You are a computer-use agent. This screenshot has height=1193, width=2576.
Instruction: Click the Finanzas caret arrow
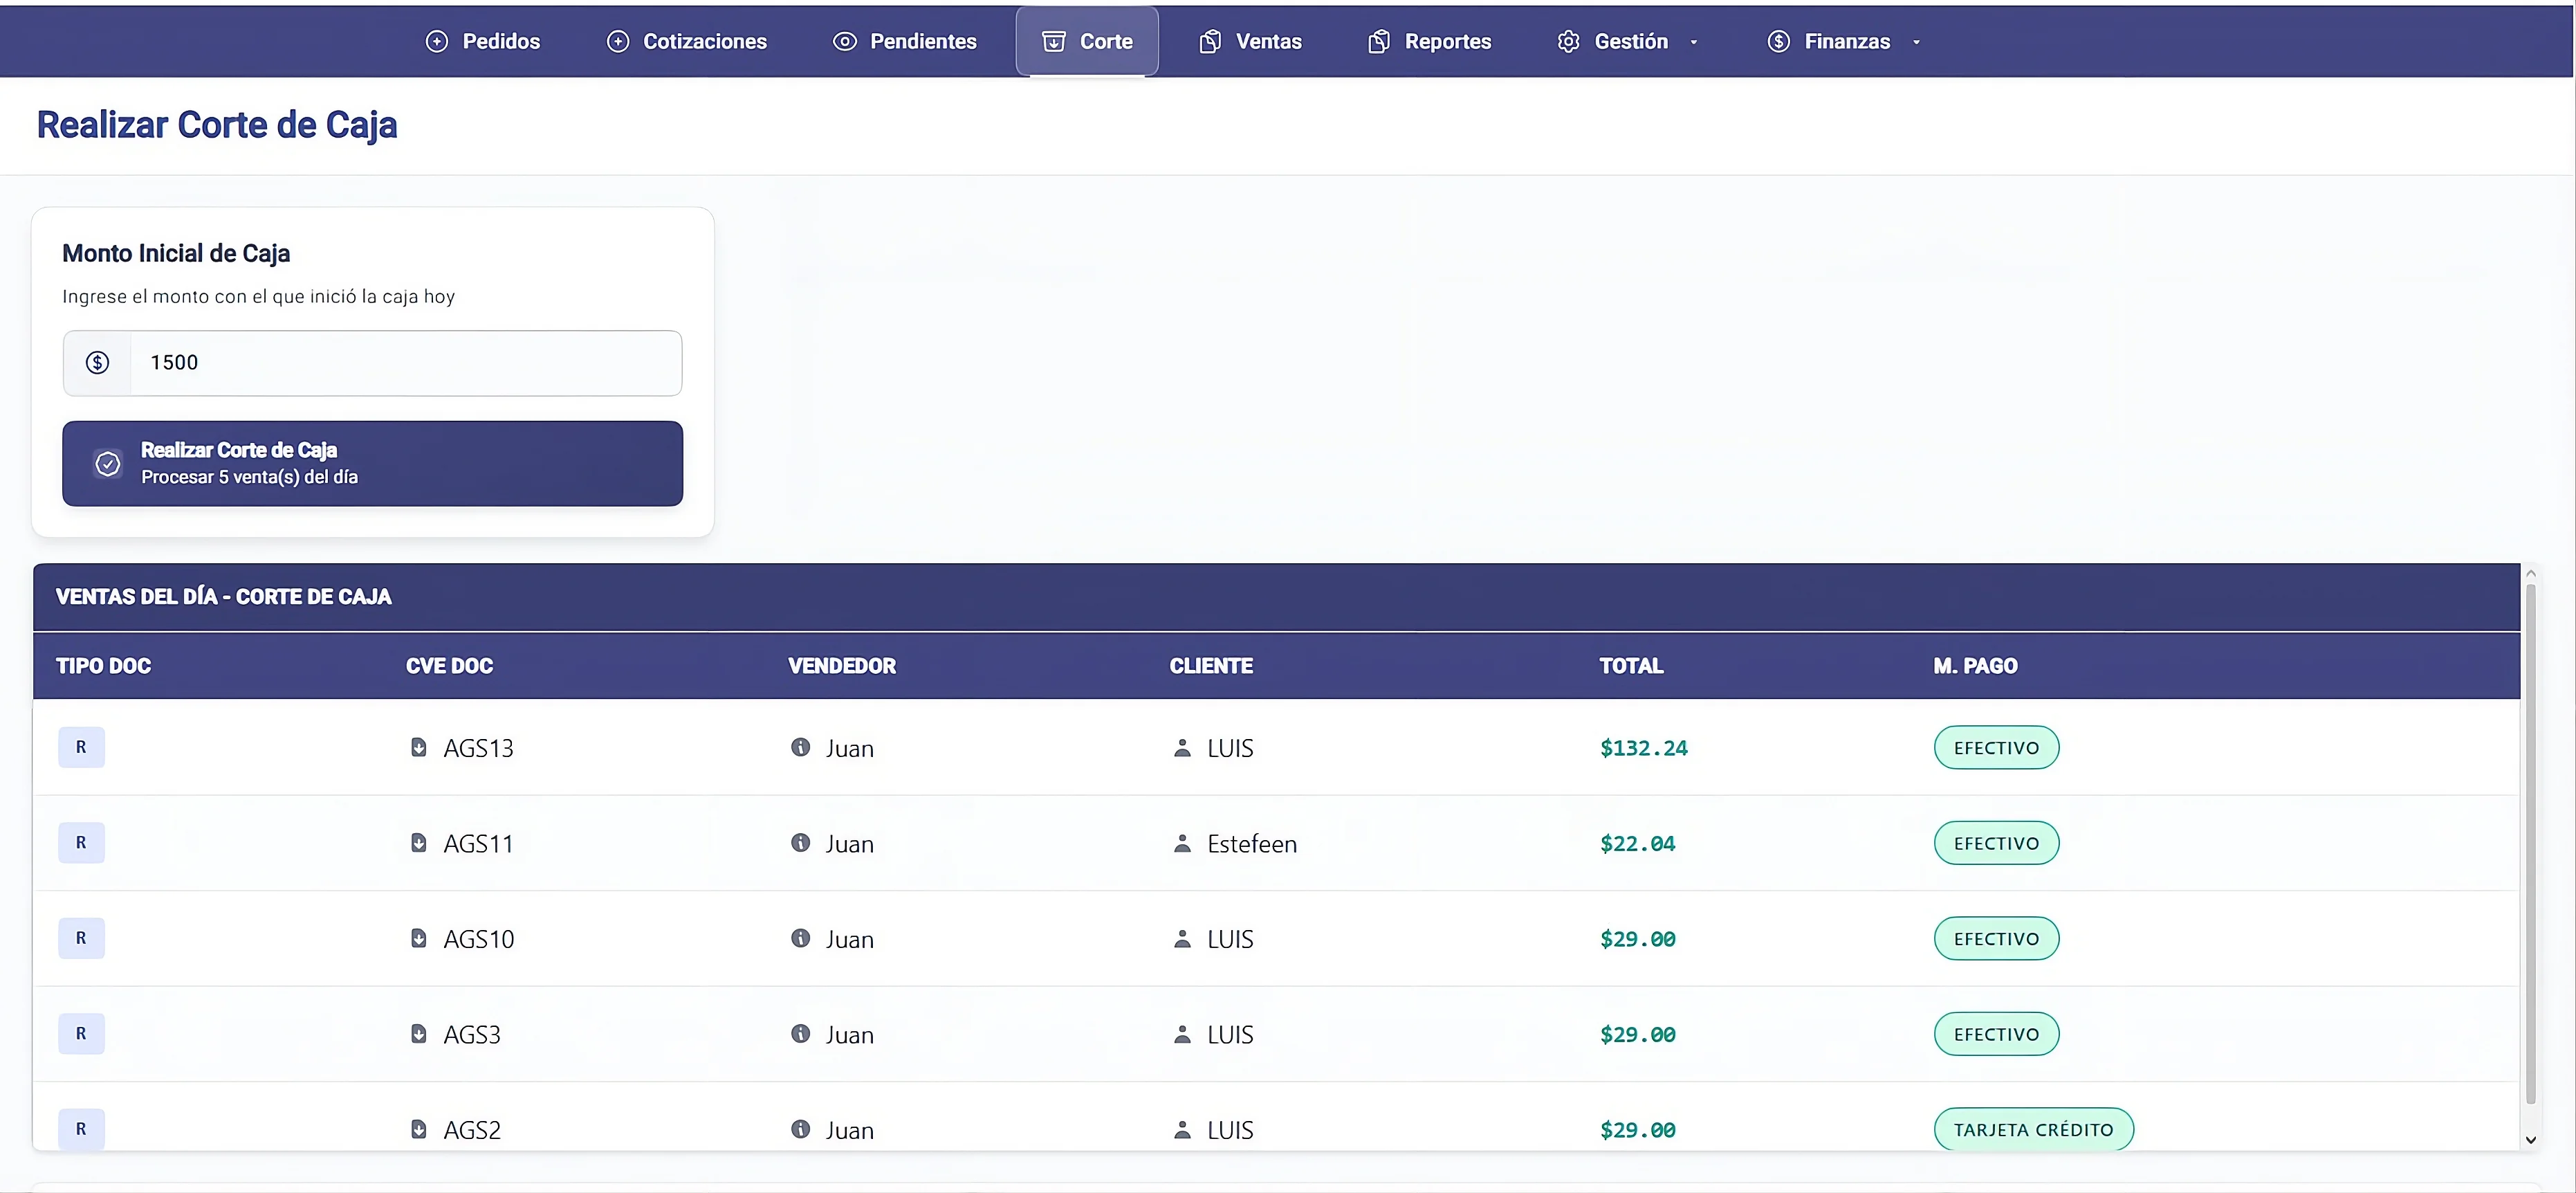click(1916, 42)
